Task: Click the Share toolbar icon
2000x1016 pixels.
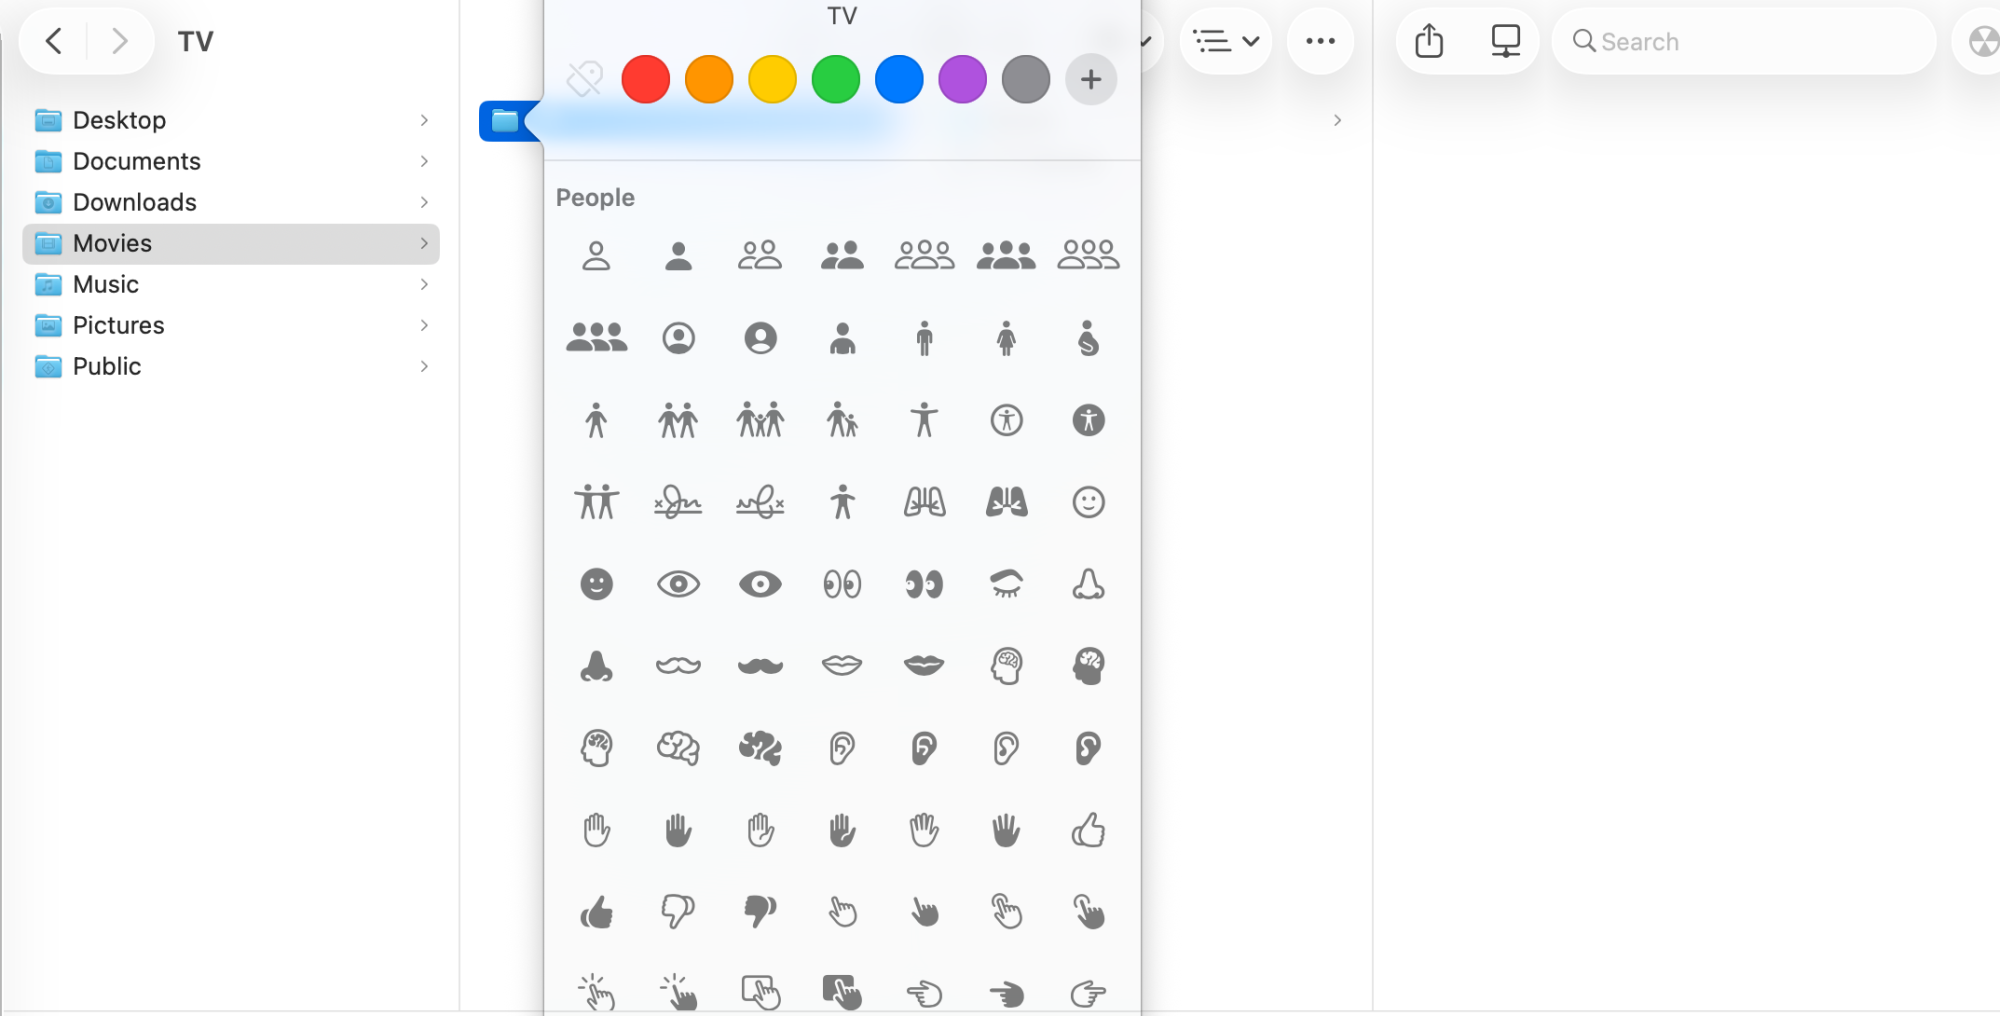Action: click(x=1429, y=41)
